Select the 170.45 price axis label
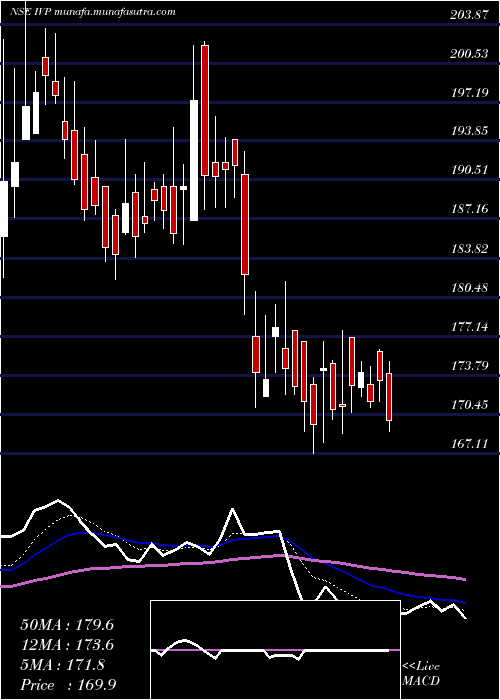The width and height of the screenshot is (500, 700). point(468,405)
